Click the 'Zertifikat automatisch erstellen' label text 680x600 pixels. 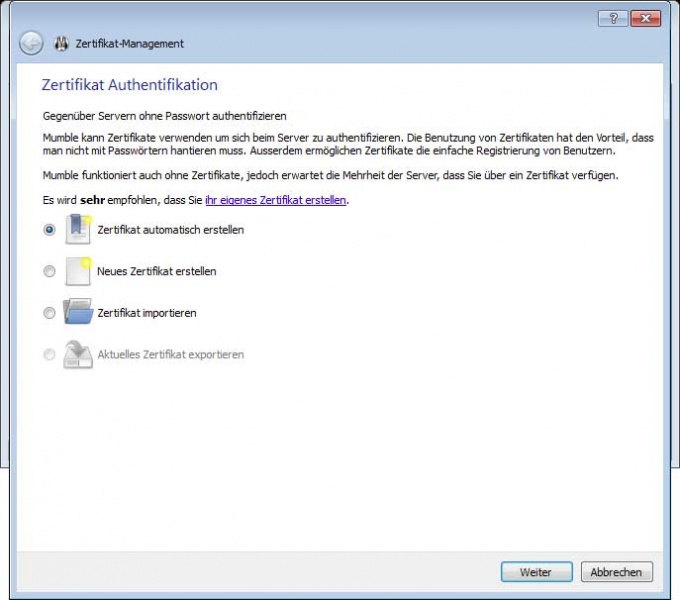coord(170,230)
